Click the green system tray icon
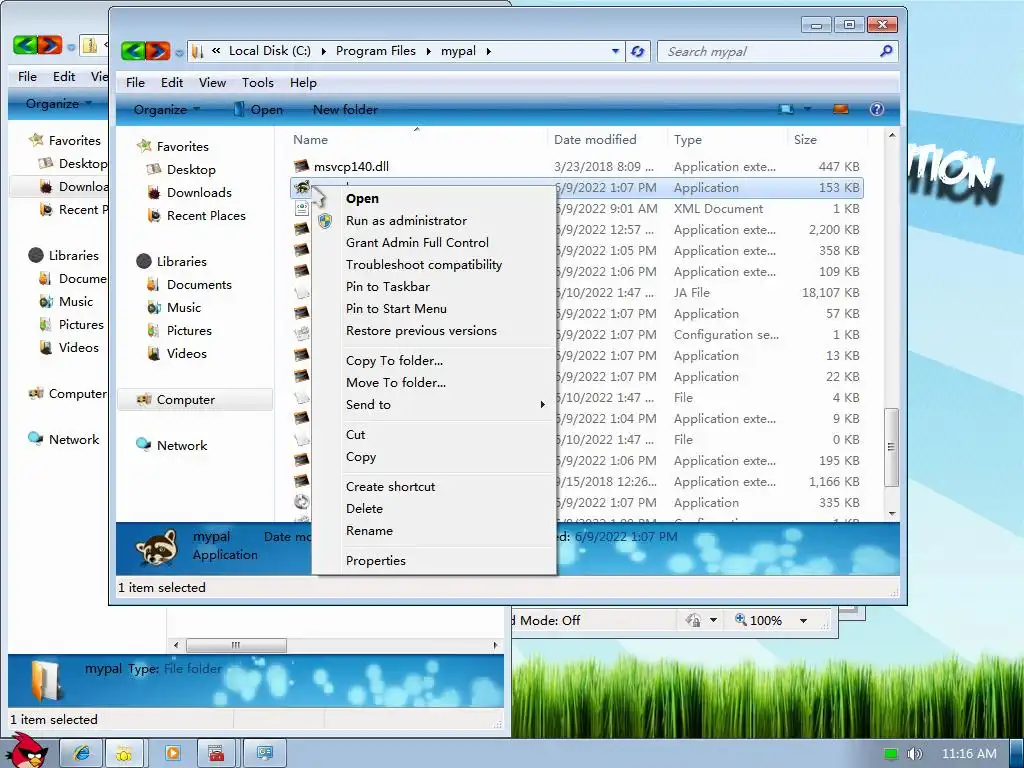The image size is (1024, 768). click(891, 754)
